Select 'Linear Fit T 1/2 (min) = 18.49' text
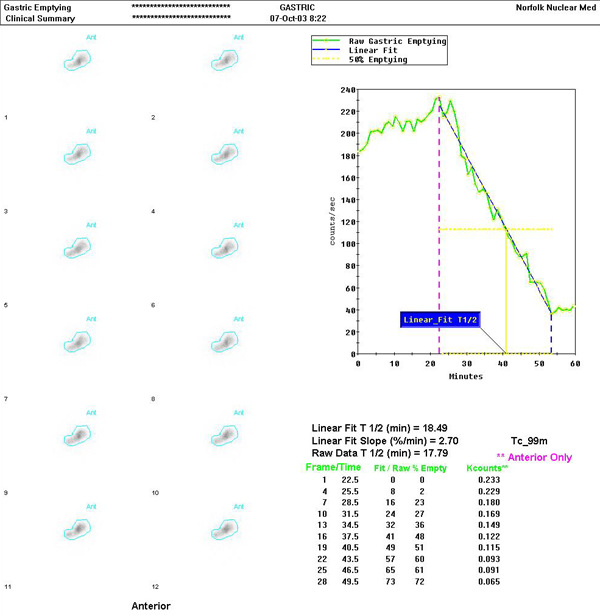This screenshot has height=615, width=600. point(379,428)
